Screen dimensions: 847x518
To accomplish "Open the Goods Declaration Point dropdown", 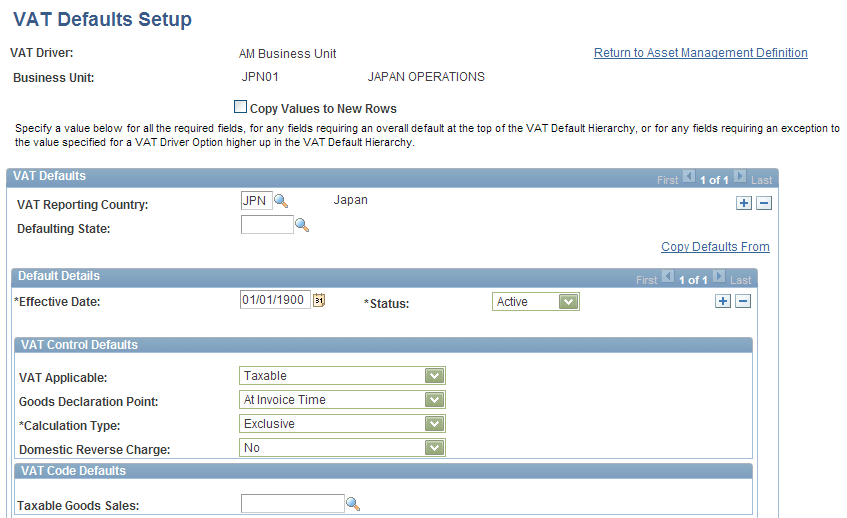I will point(342,400).
